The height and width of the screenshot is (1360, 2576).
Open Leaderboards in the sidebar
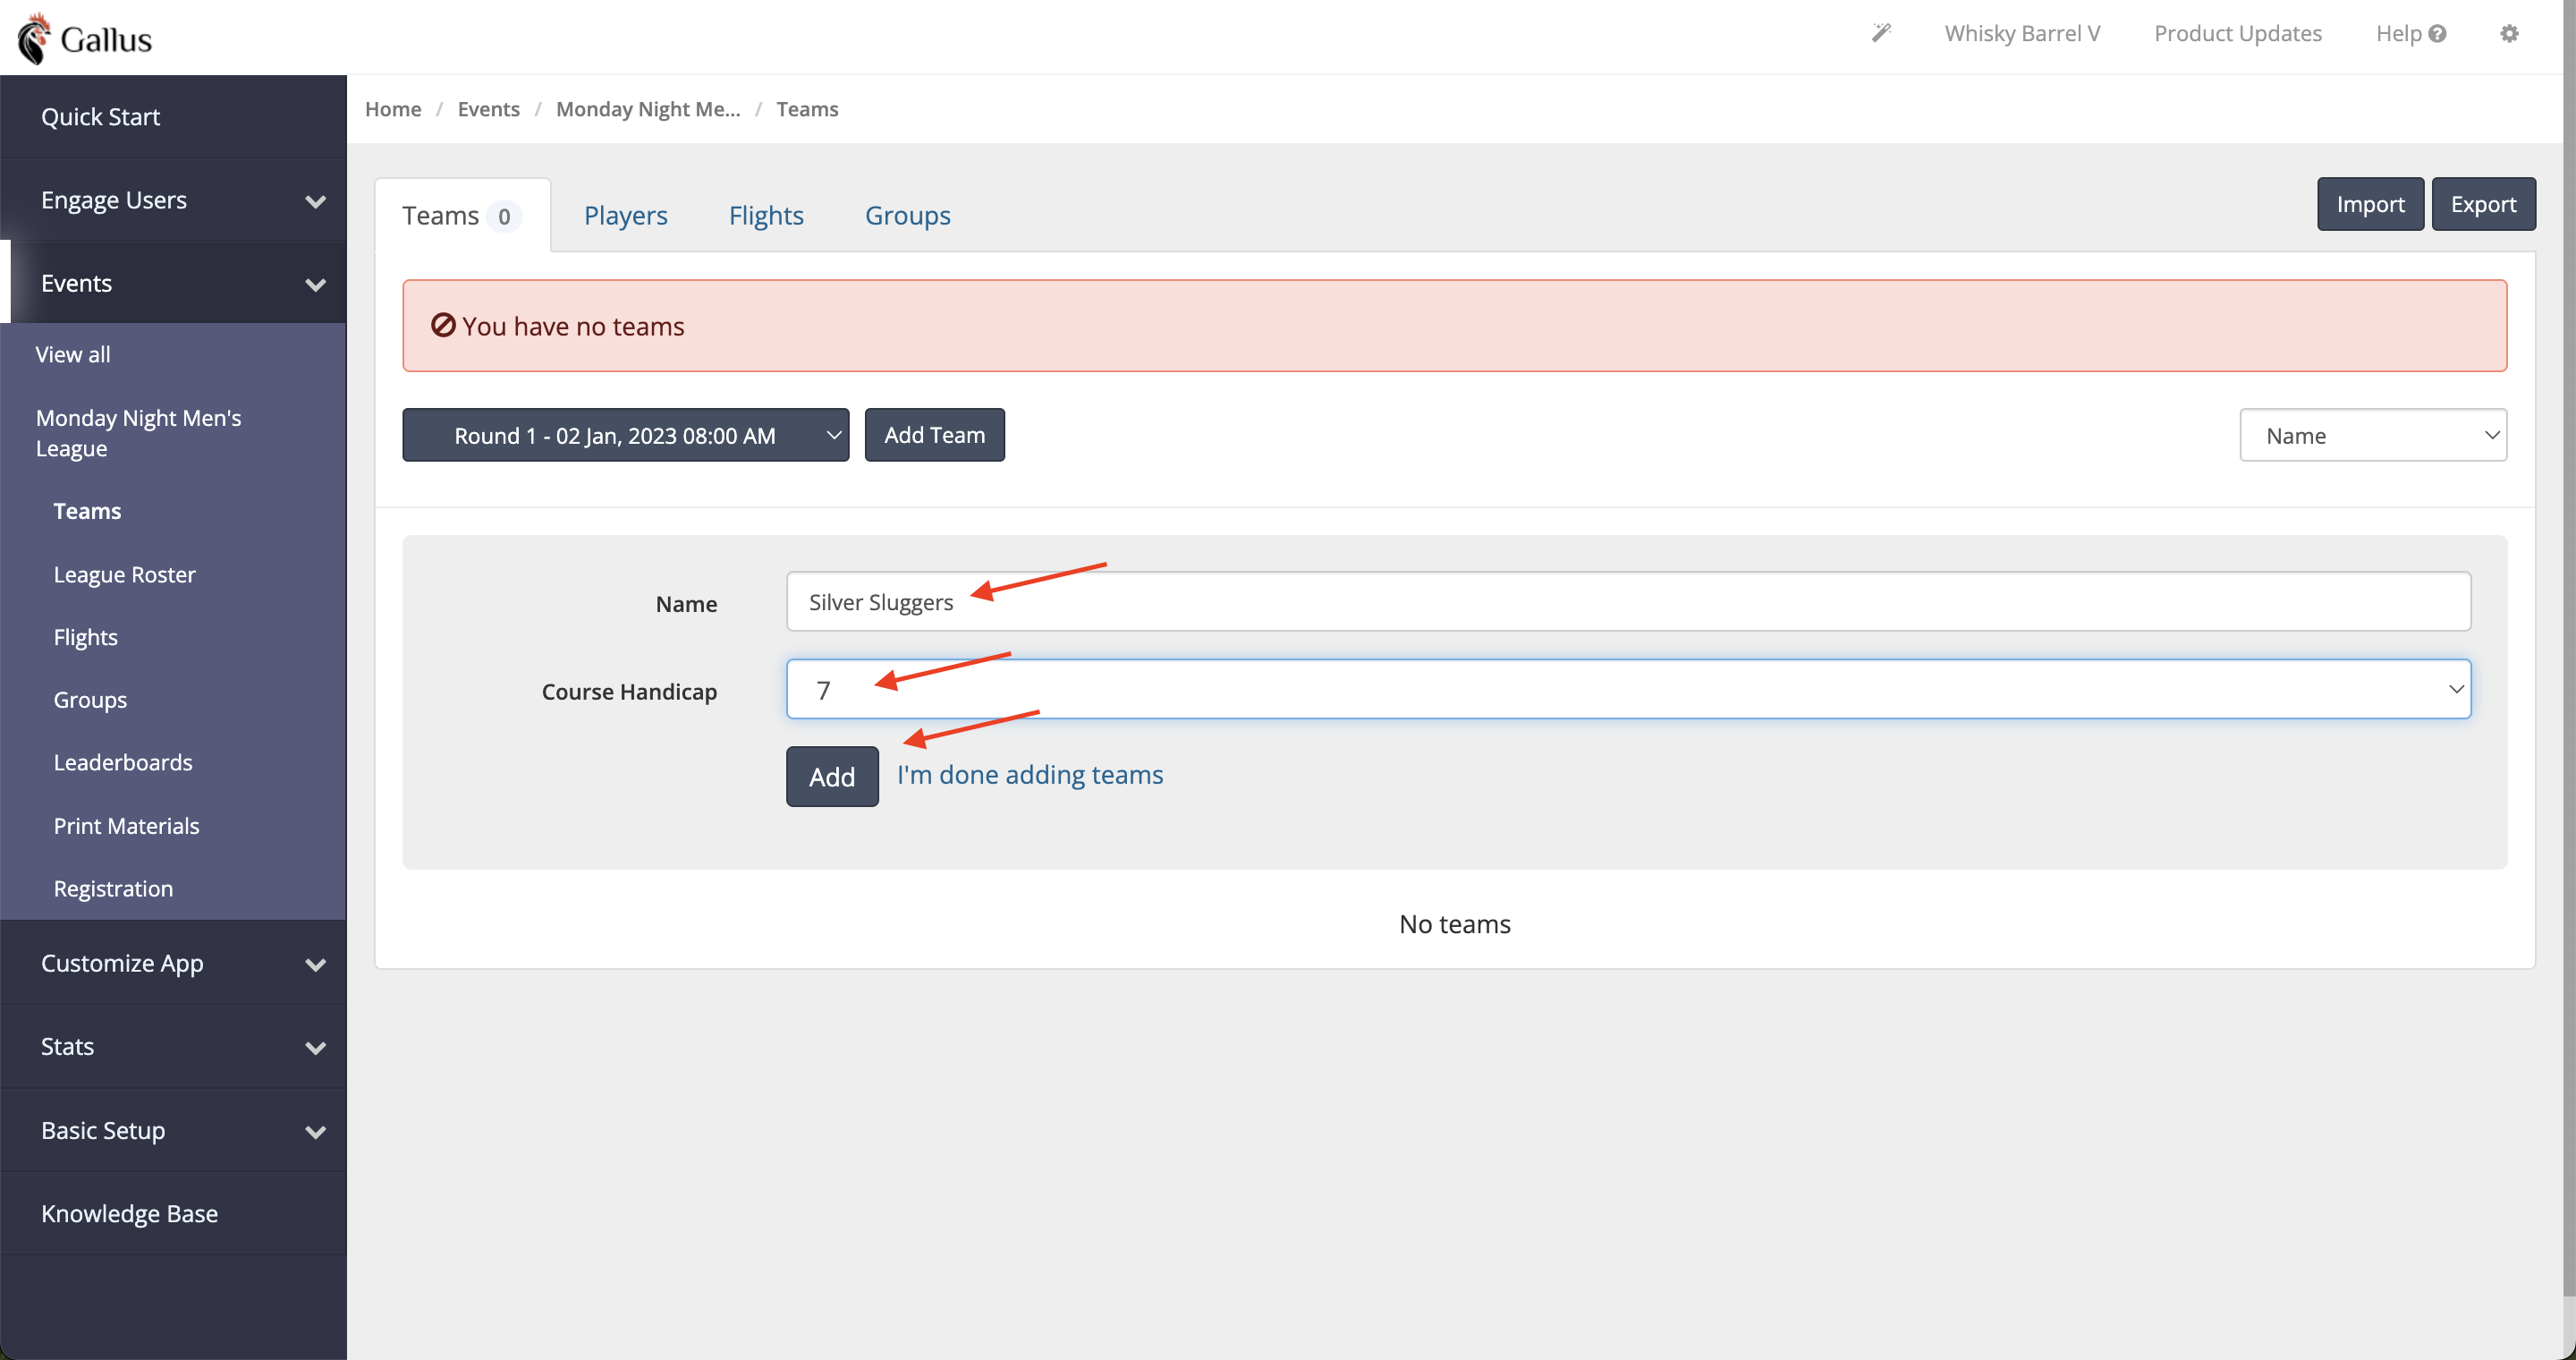pyautogui.click(x=123, y=762)
